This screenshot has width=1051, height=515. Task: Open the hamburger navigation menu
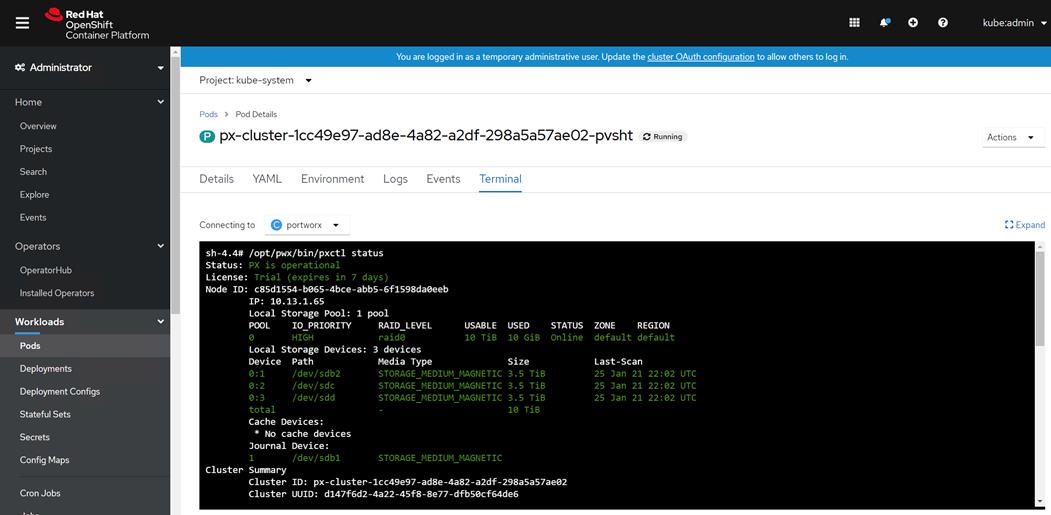[x=22, y=23]
